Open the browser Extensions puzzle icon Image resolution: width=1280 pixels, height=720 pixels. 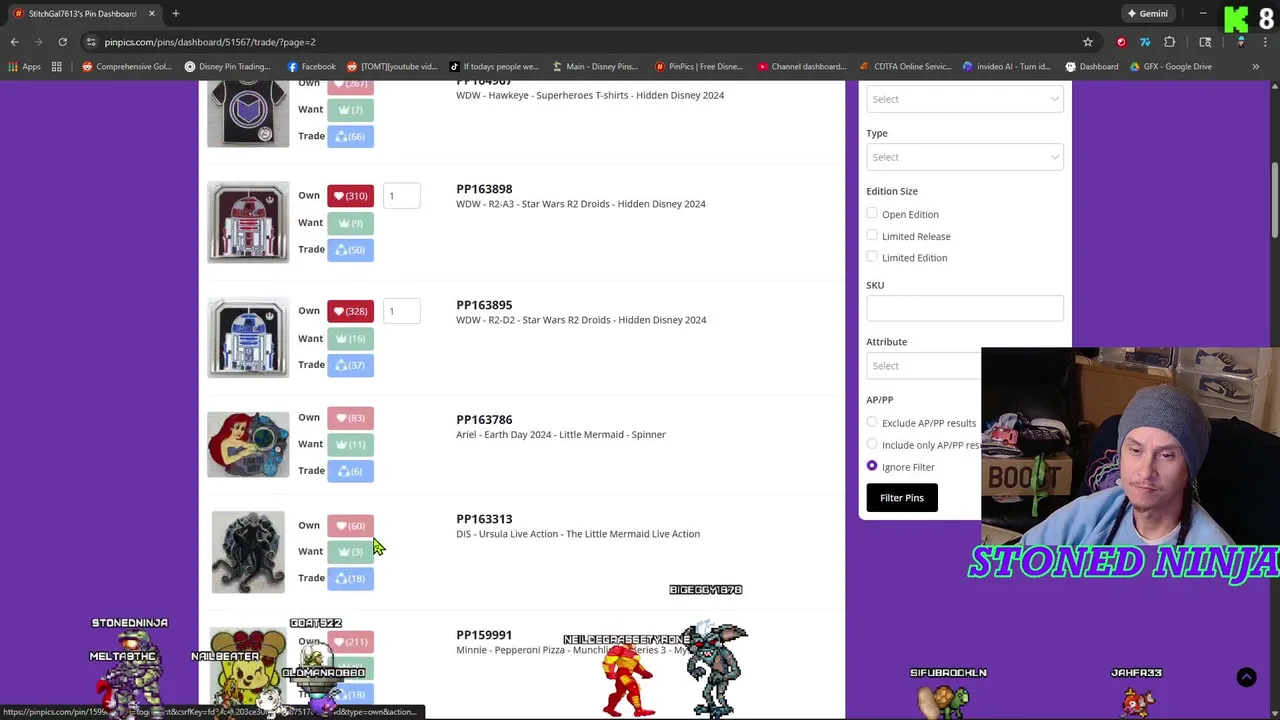click(x=1169, y=42)
